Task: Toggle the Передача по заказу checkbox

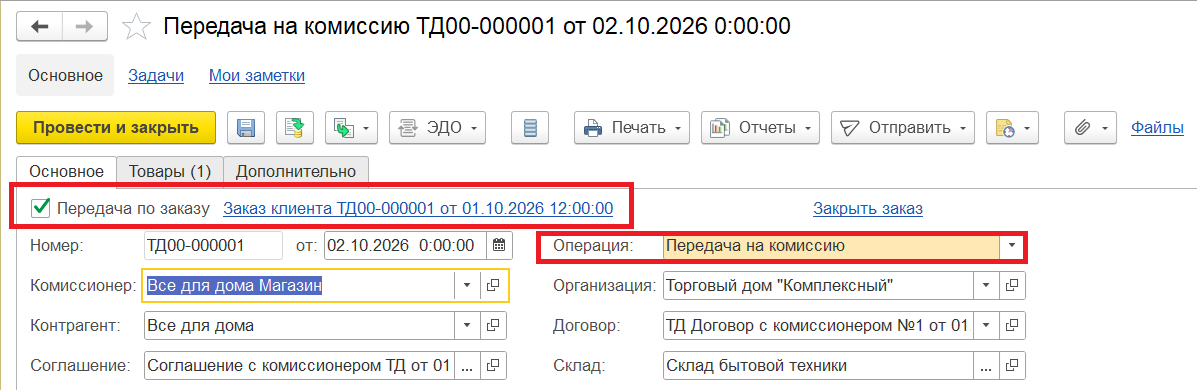Action: [x=40, y=208]
